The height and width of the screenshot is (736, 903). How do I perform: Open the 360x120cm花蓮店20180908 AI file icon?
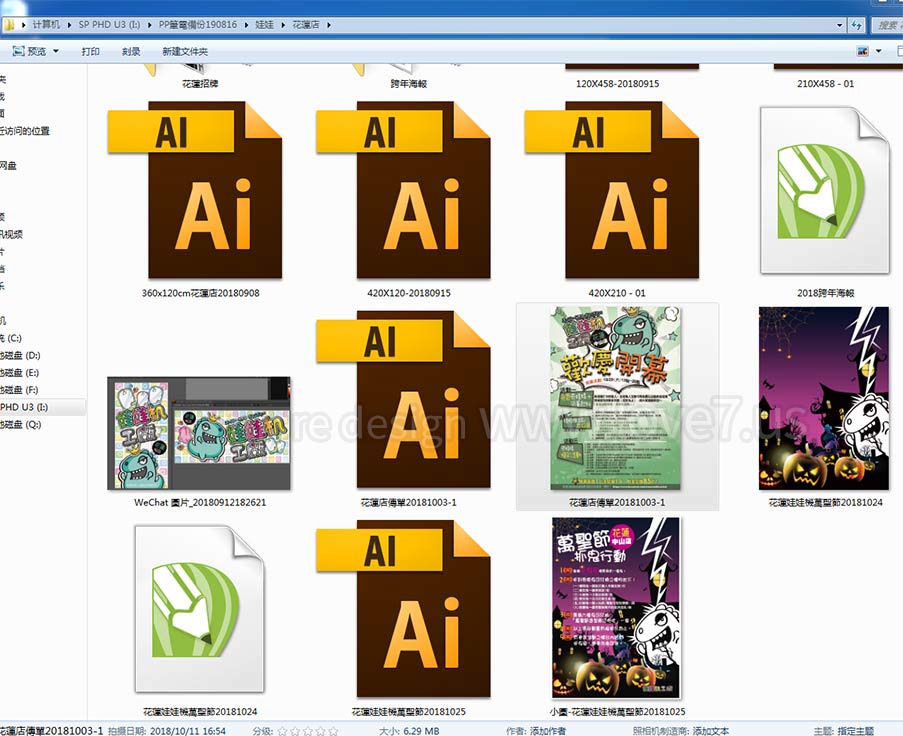pos(195,190)
